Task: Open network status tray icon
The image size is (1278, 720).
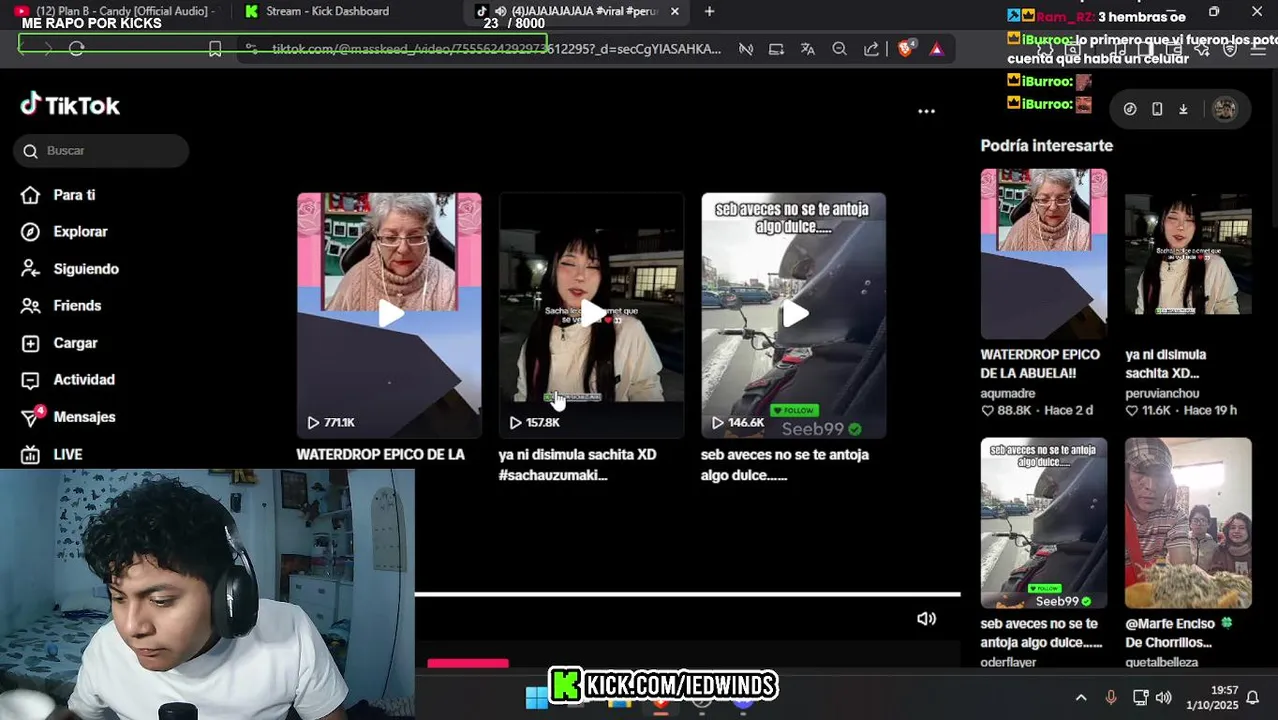Action: 1140,697
